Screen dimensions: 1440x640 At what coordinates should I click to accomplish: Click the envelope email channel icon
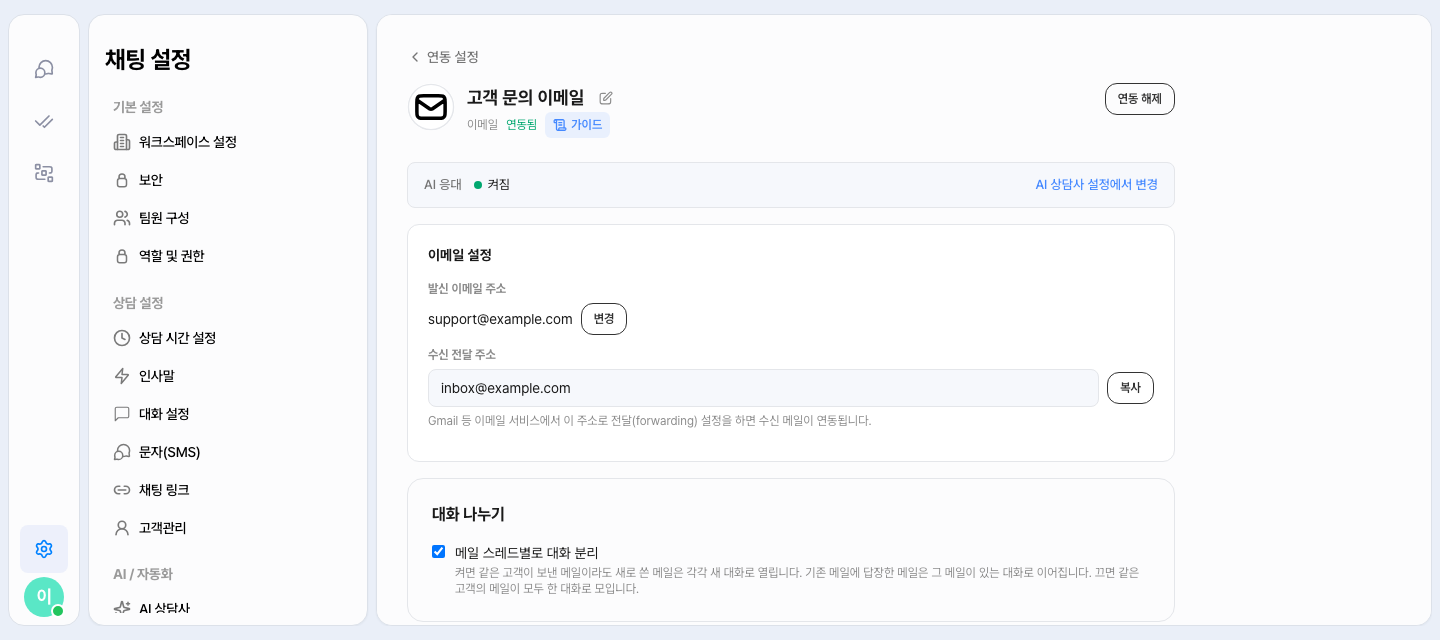click(x=431, y=107)
